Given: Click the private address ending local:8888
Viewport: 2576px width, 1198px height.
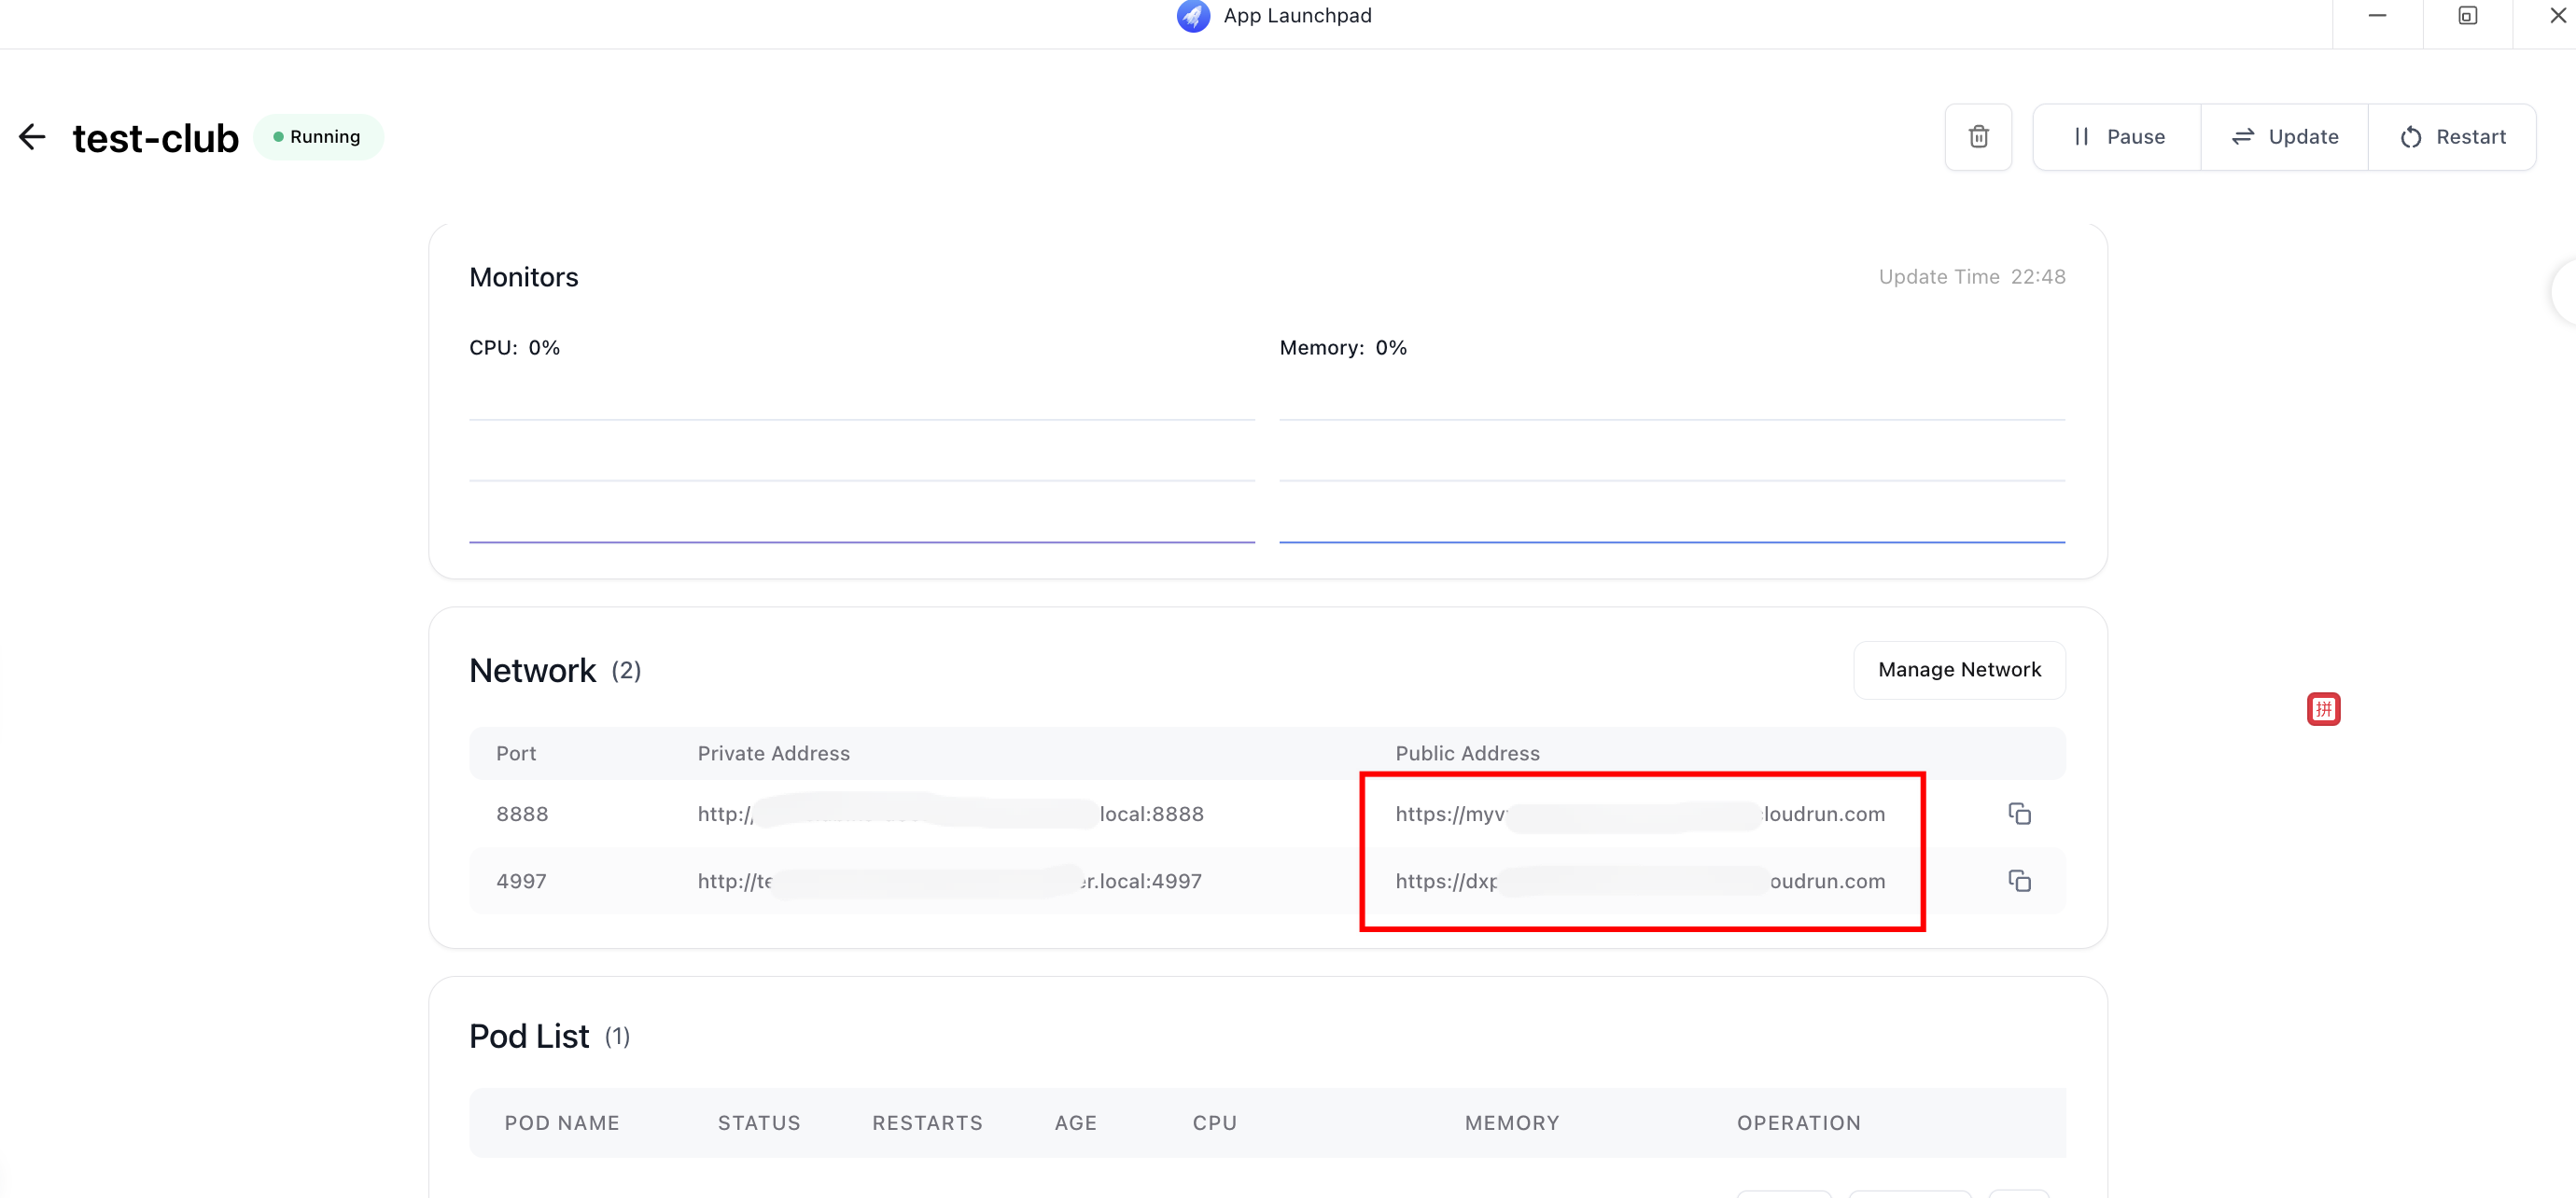Looking at the screenshot, I should point(949,813).
